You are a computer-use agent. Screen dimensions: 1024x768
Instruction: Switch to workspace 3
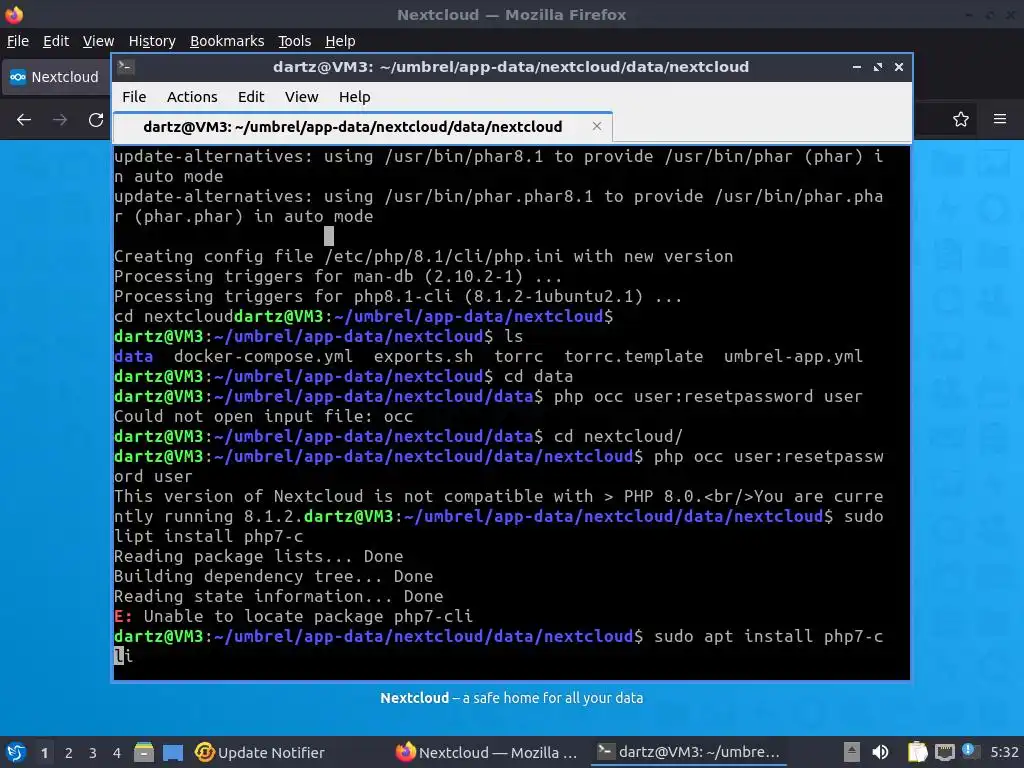pyautogui.click(x=93, y=753)
